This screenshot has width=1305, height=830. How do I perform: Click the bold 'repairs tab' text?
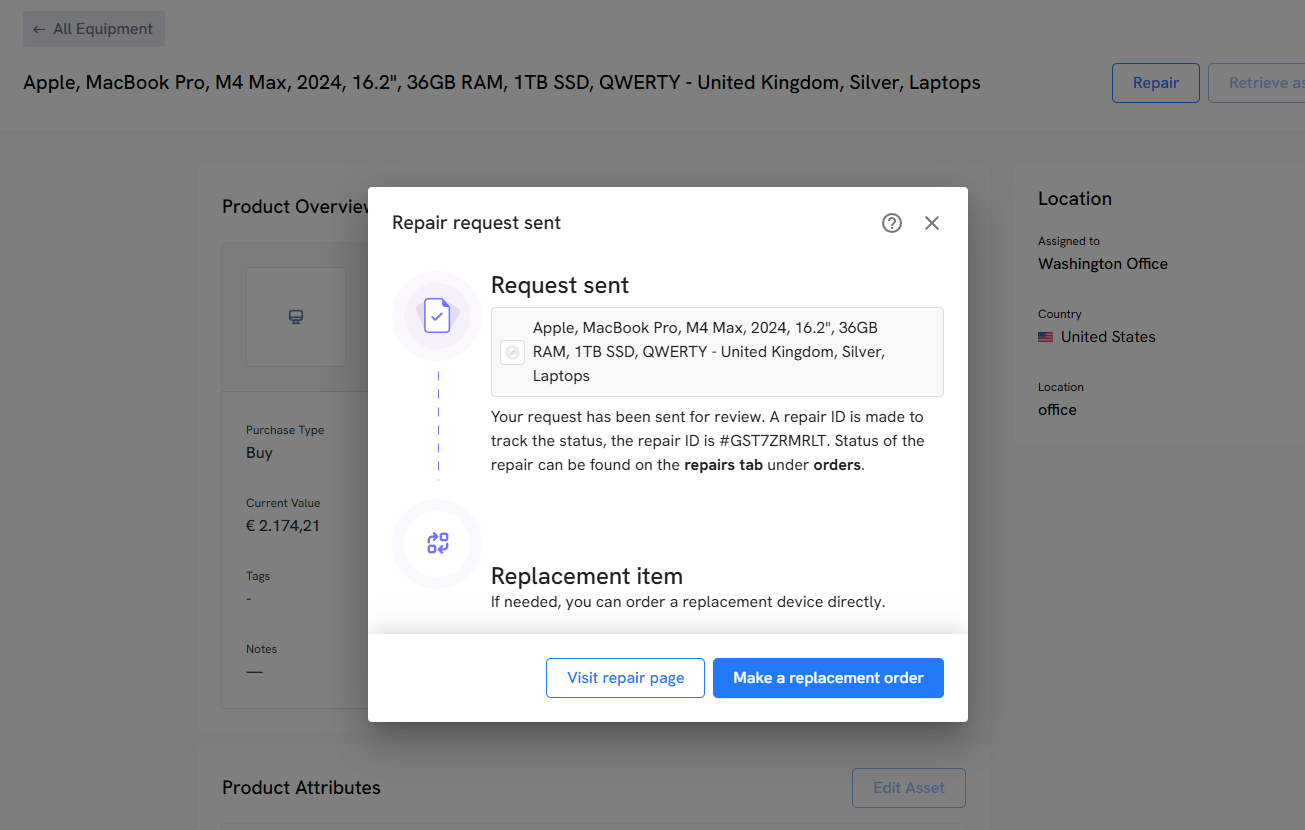pos(724,465)
